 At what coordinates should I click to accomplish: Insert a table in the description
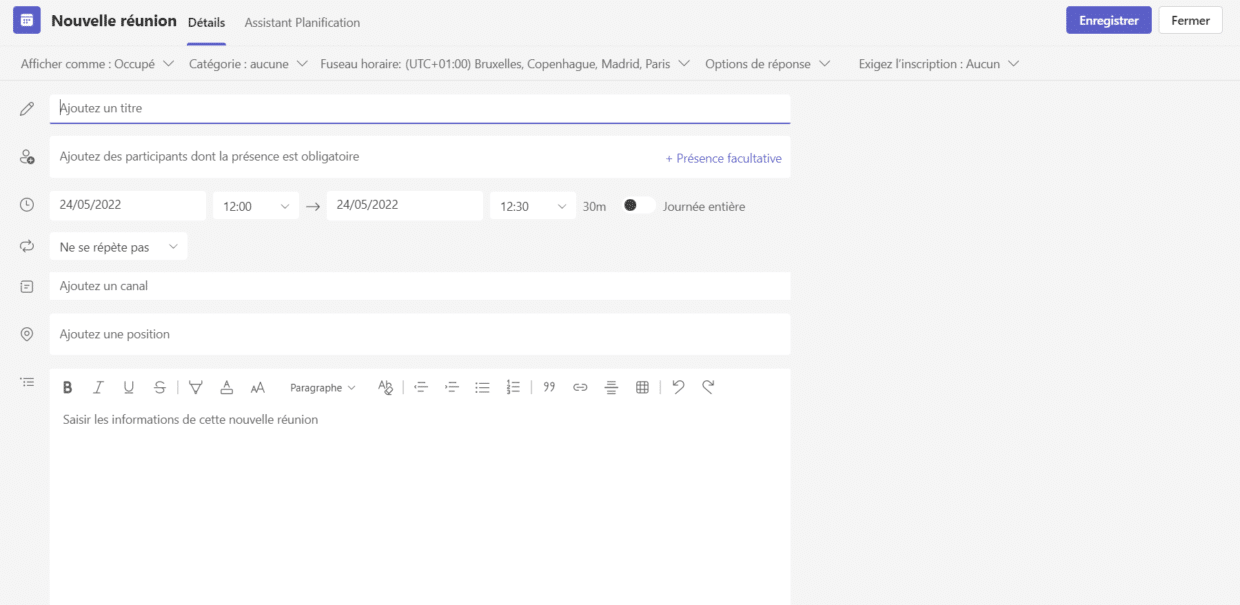click(x=642, y=388)
